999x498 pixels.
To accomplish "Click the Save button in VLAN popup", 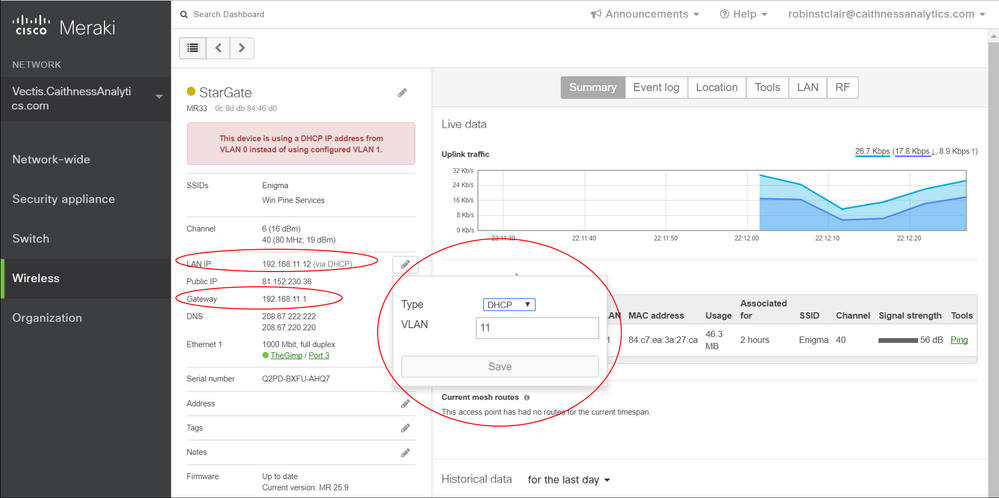I will [500, 367].
